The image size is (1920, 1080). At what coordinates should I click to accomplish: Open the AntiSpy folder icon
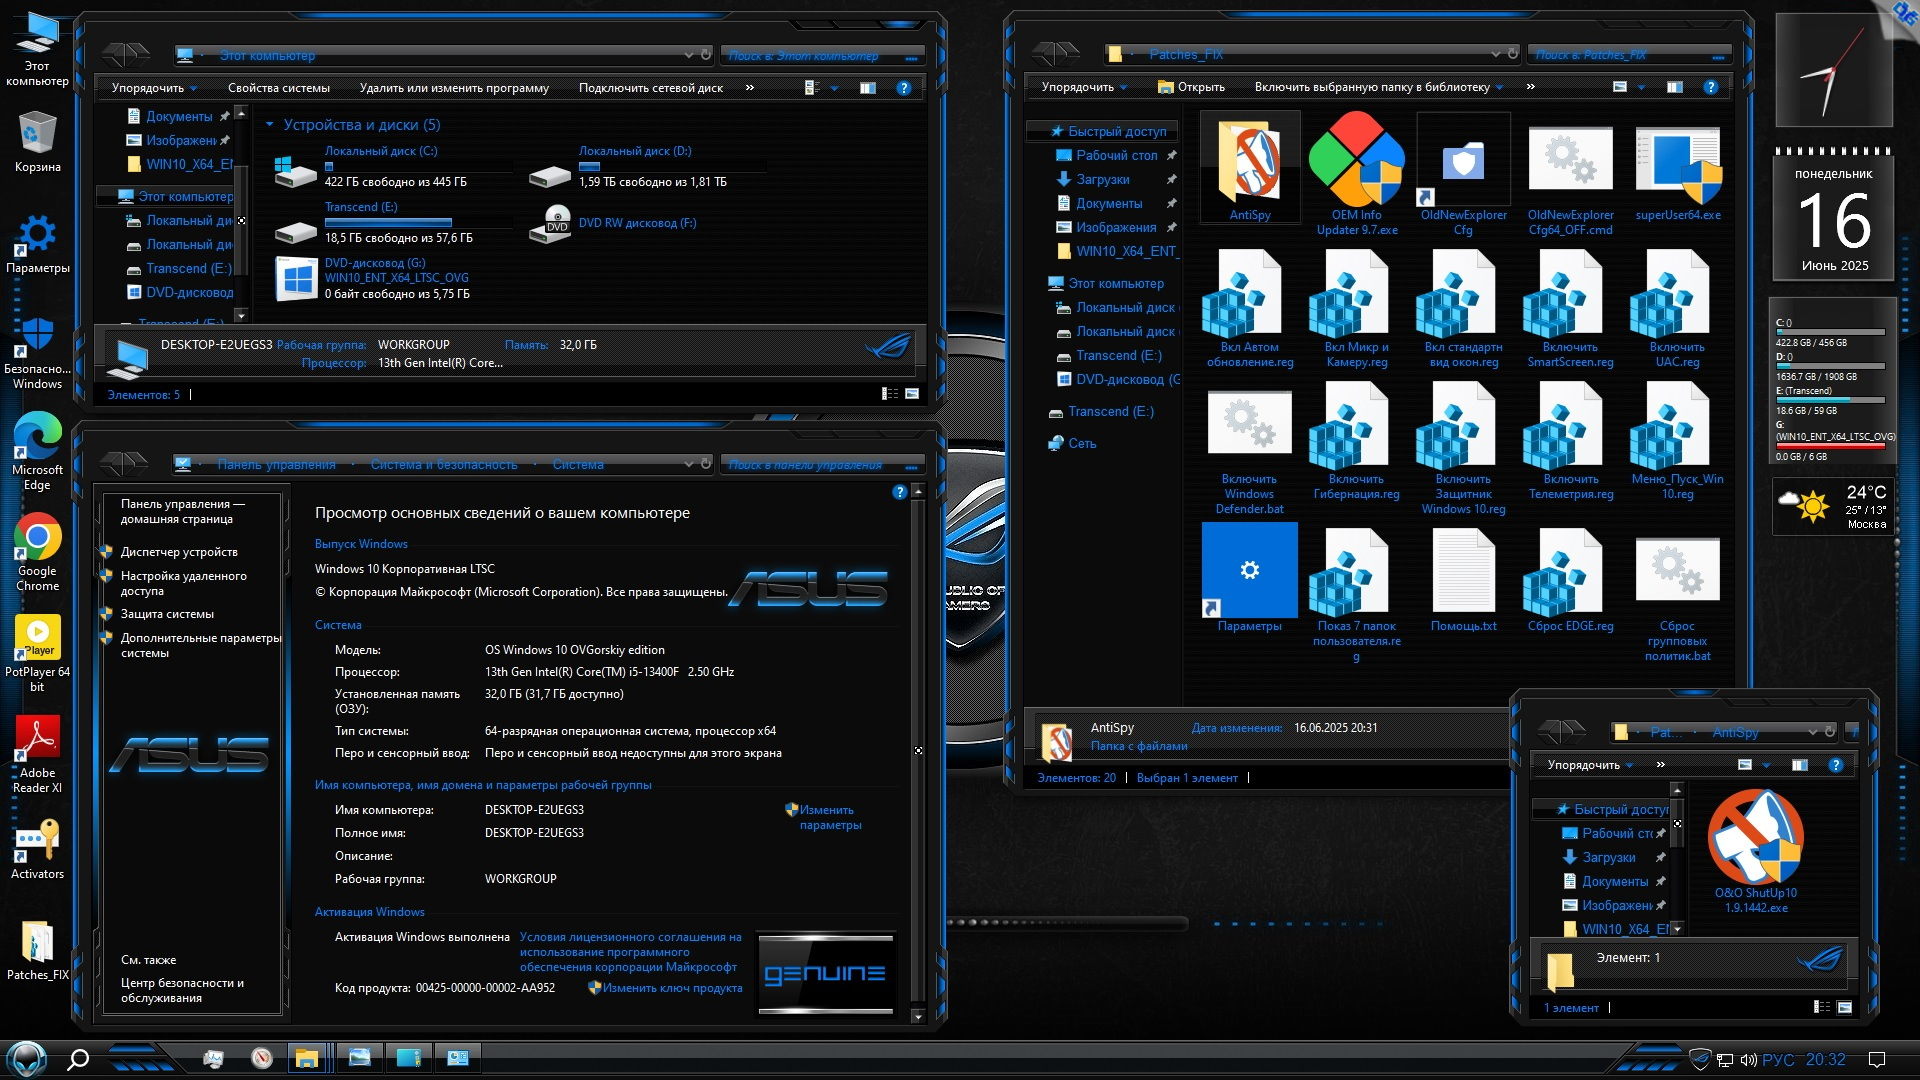(x=1249, y=165)
